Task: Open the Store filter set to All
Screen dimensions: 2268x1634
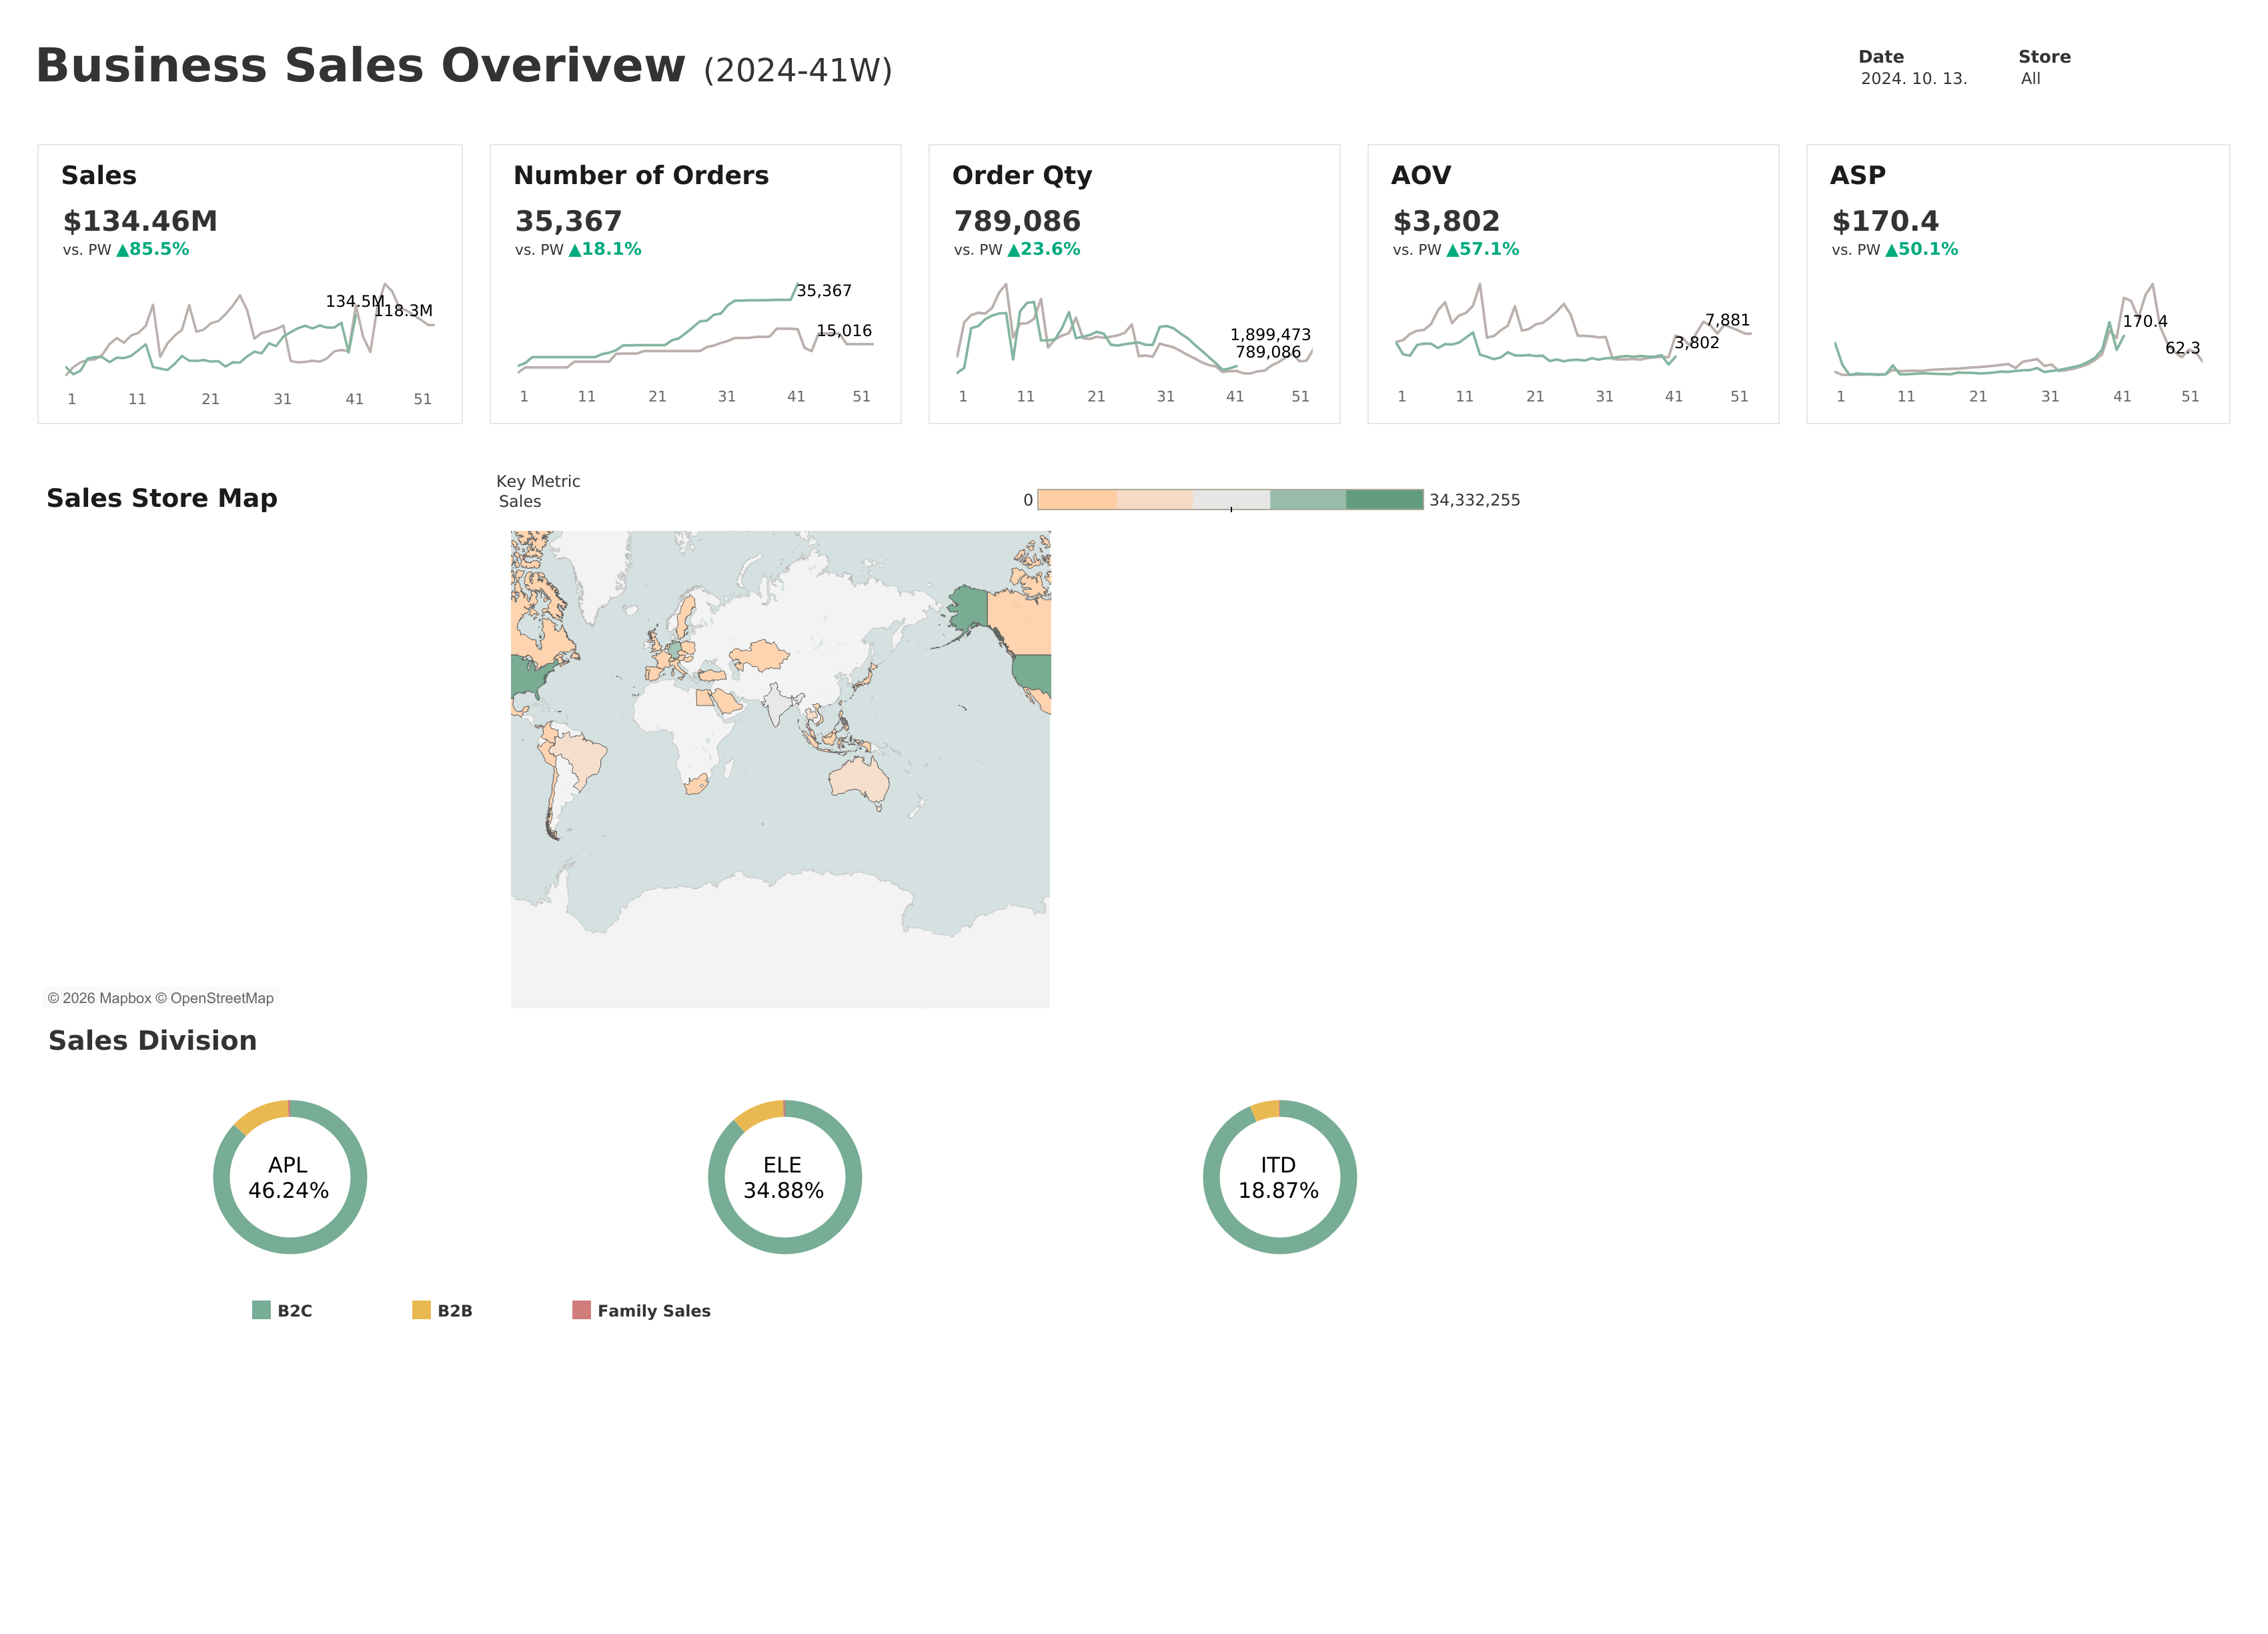Action: tap(2030, 78)
